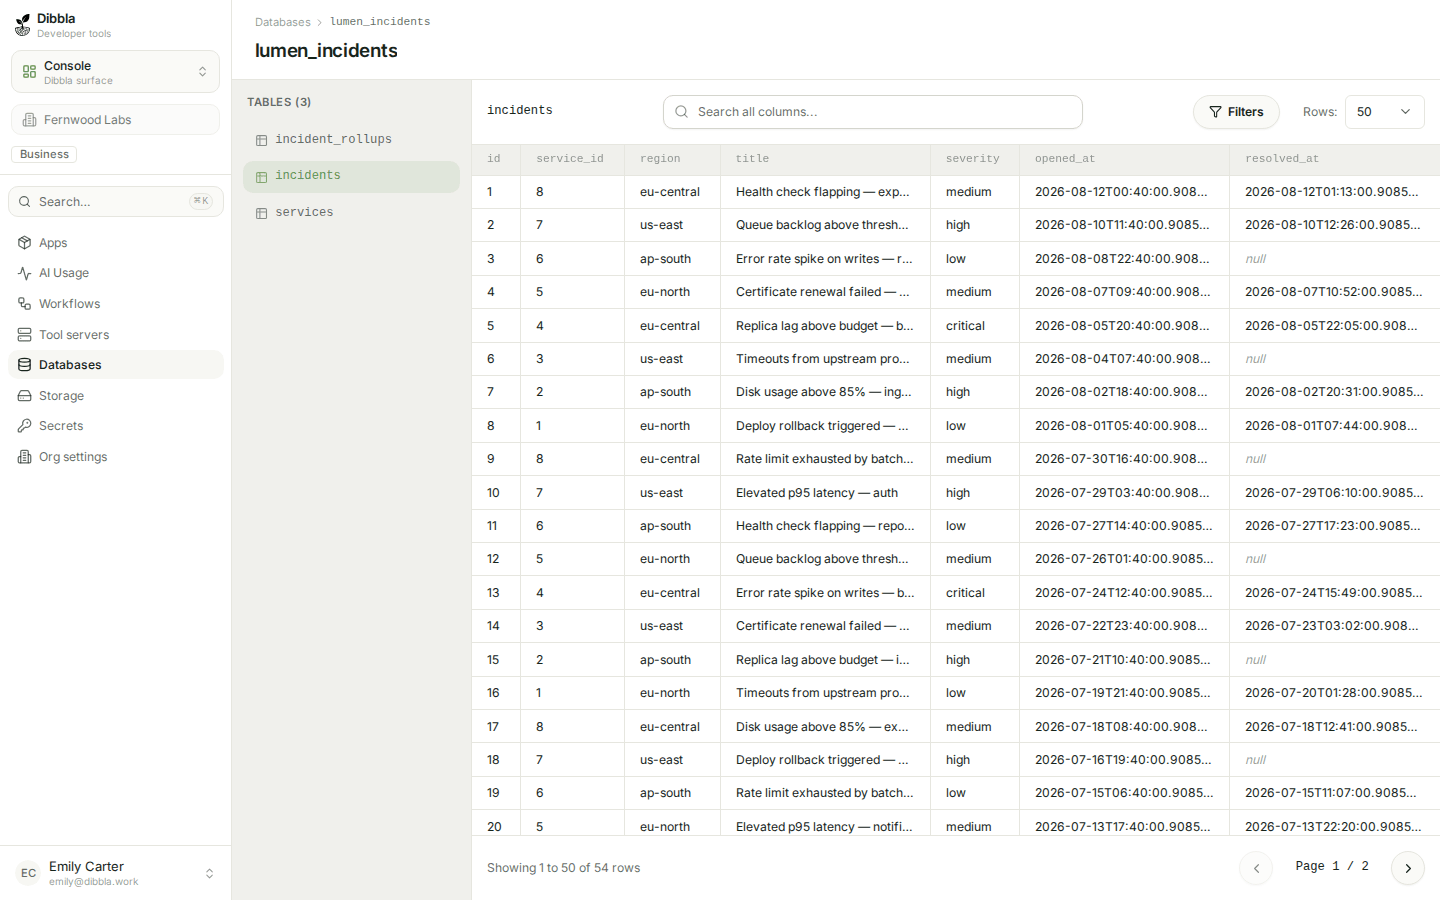Open Workflows in the sidebar
Viewport: 1440px width, 900px height.
tap(116, 304)
